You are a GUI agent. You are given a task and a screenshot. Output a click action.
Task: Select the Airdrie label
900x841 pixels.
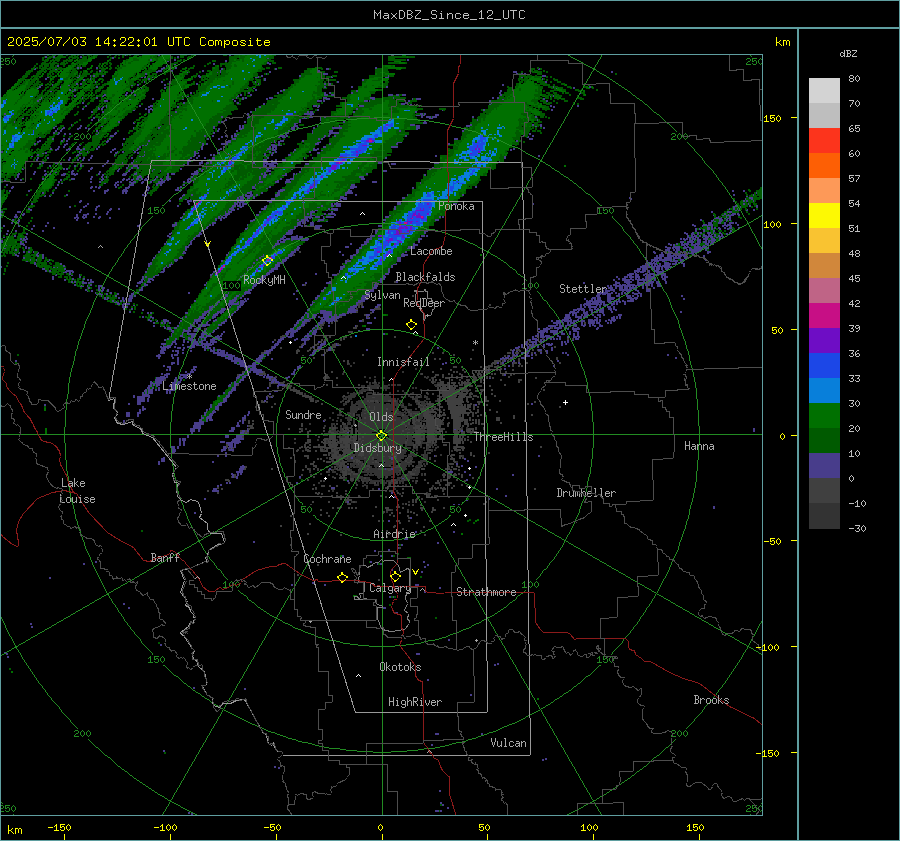(x=394, y=534)
